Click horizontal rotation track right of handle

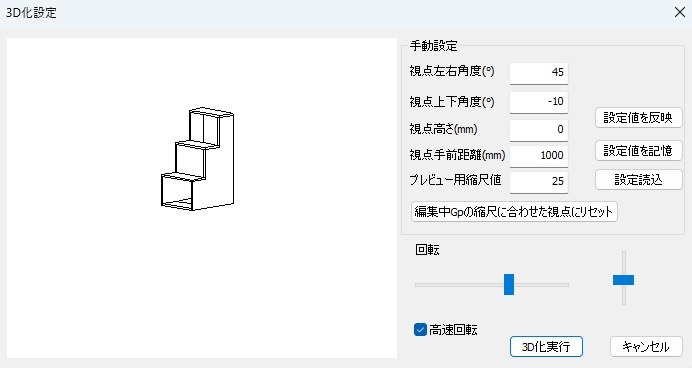click(x=542, y=285)
